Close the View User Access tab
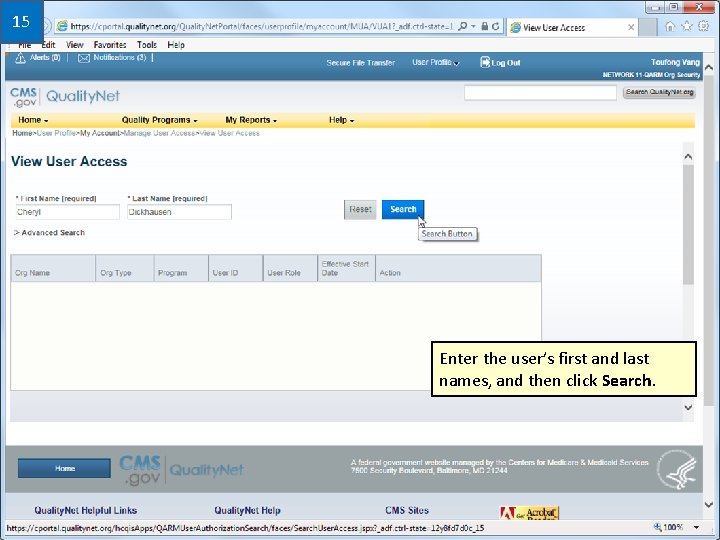Viewport: 720px width, 540px height. click(631, 28)
